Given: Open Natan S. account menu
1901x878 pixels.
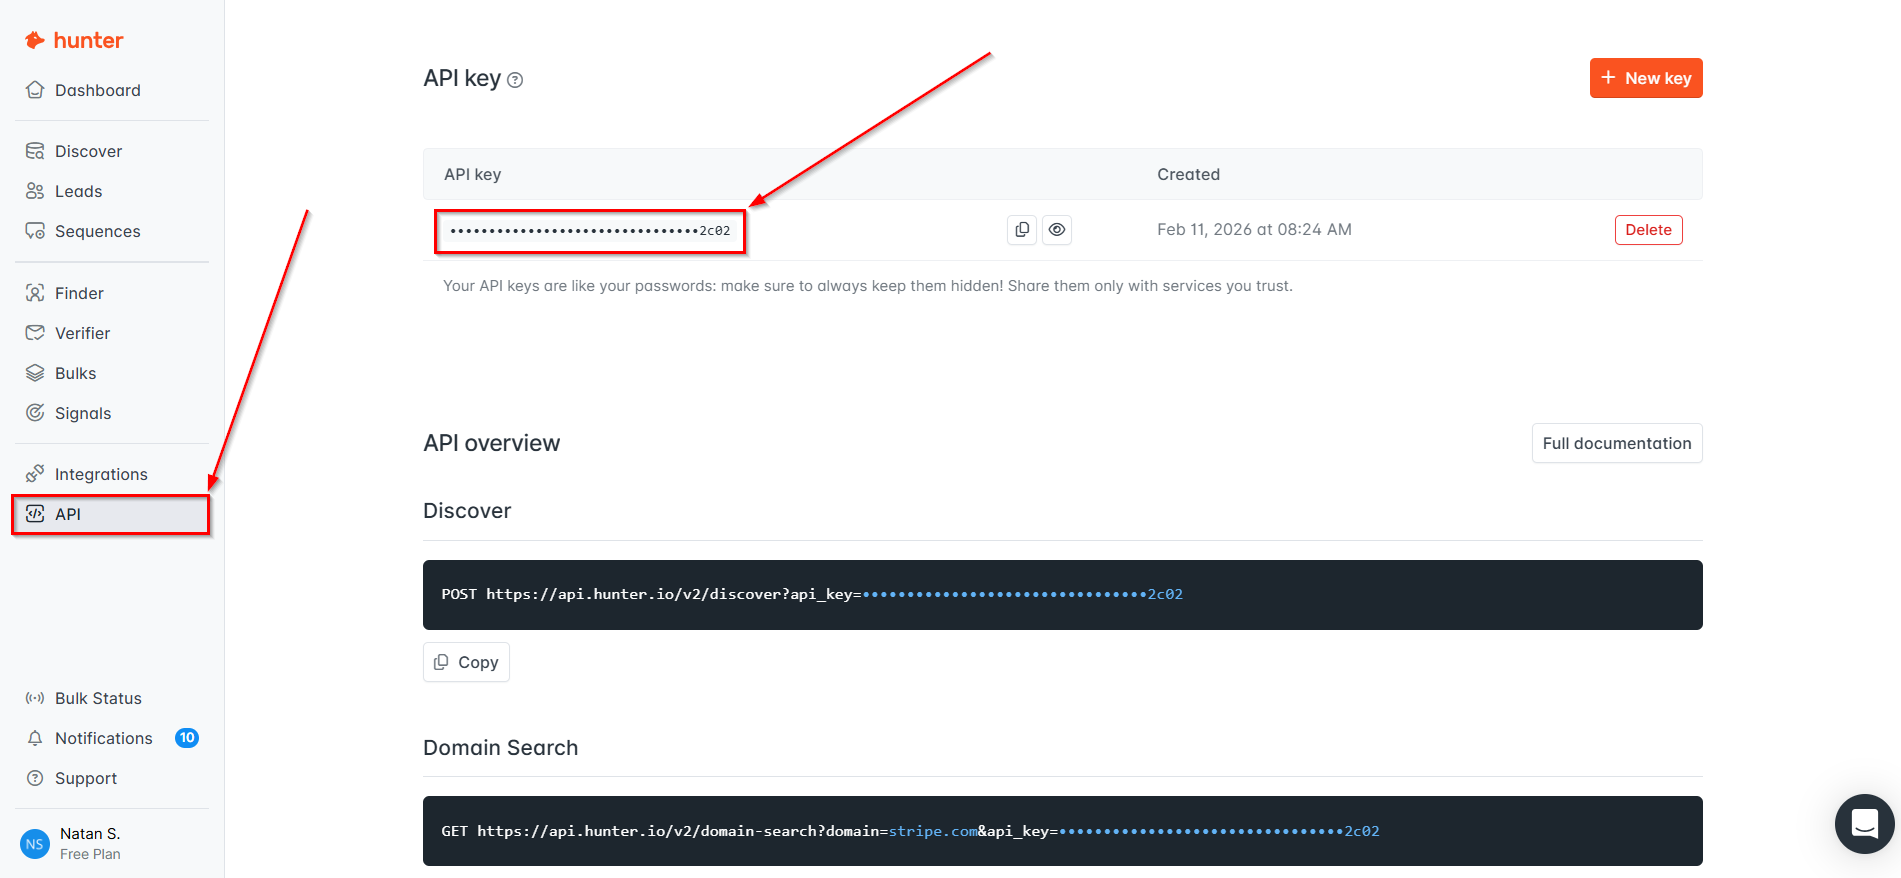Looking at the screenshot, I should pyautogui.click(x=90, y=834).
